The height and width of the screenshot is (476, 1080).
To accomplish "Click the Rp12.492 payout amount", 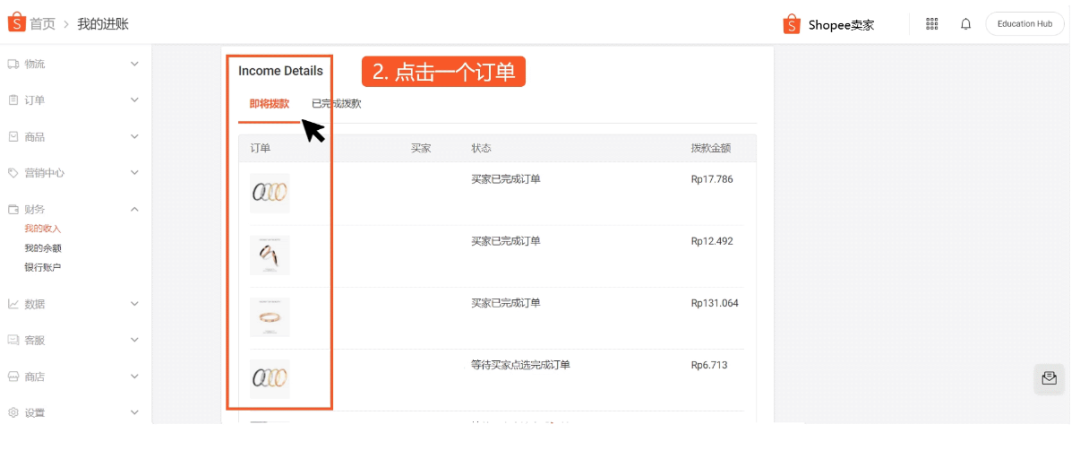I will point(712,242).
